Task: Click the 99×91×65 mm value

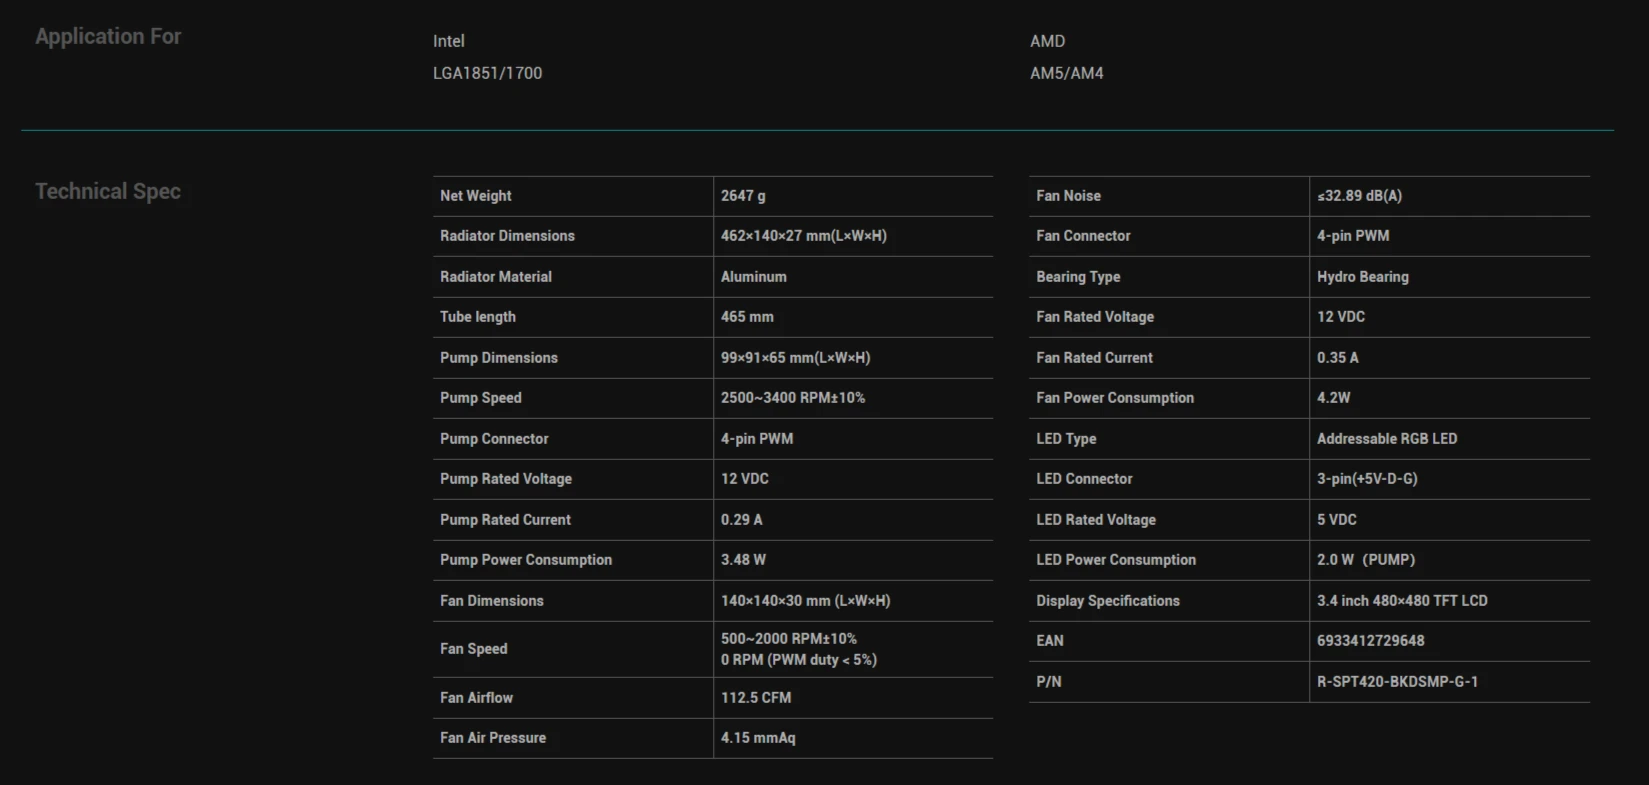Action: pyautogui.click(x=796, y=358)
